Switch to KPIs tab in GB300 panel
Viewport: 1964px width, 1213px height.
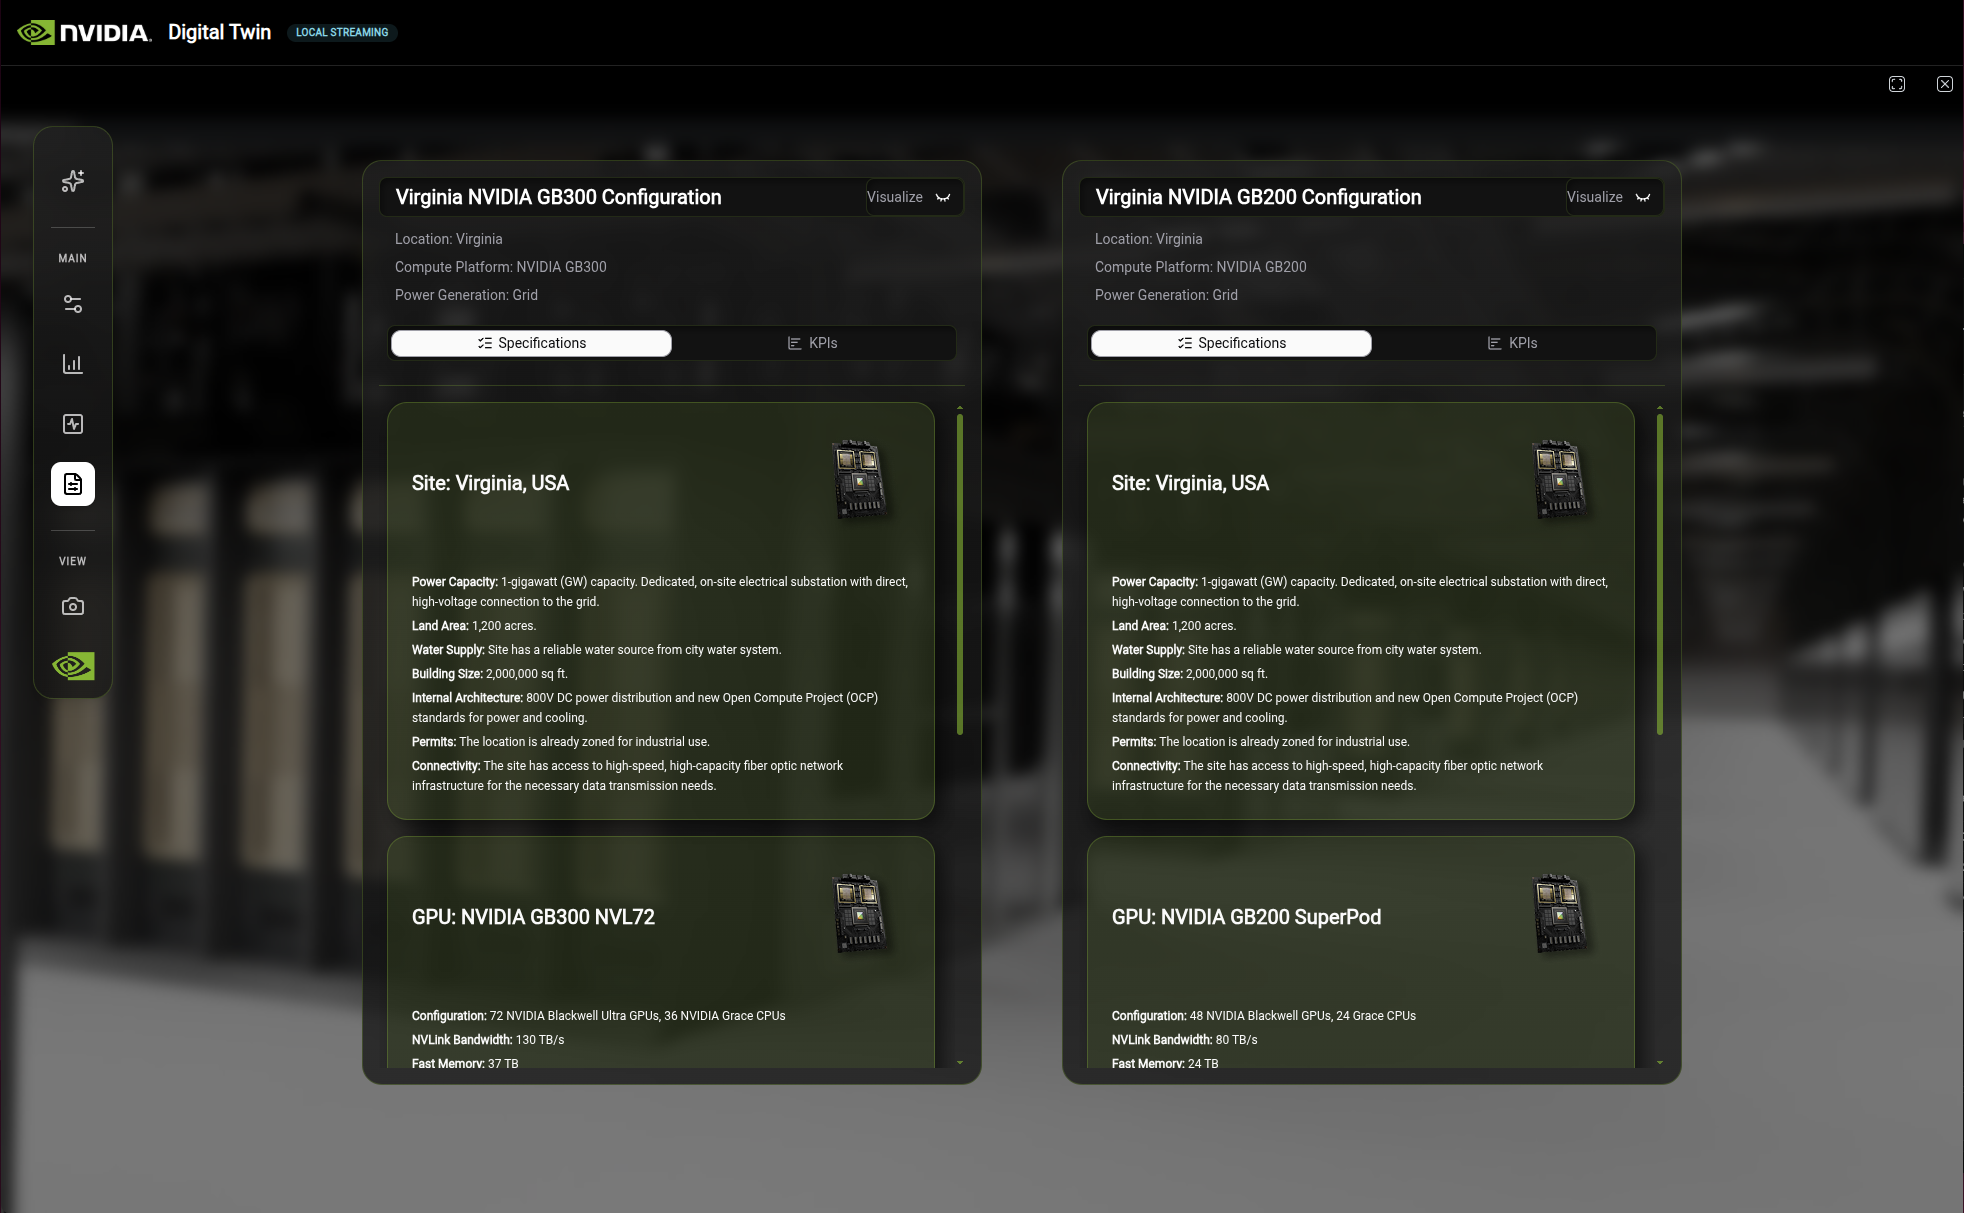pyautogui.click(x=812, y=343)
